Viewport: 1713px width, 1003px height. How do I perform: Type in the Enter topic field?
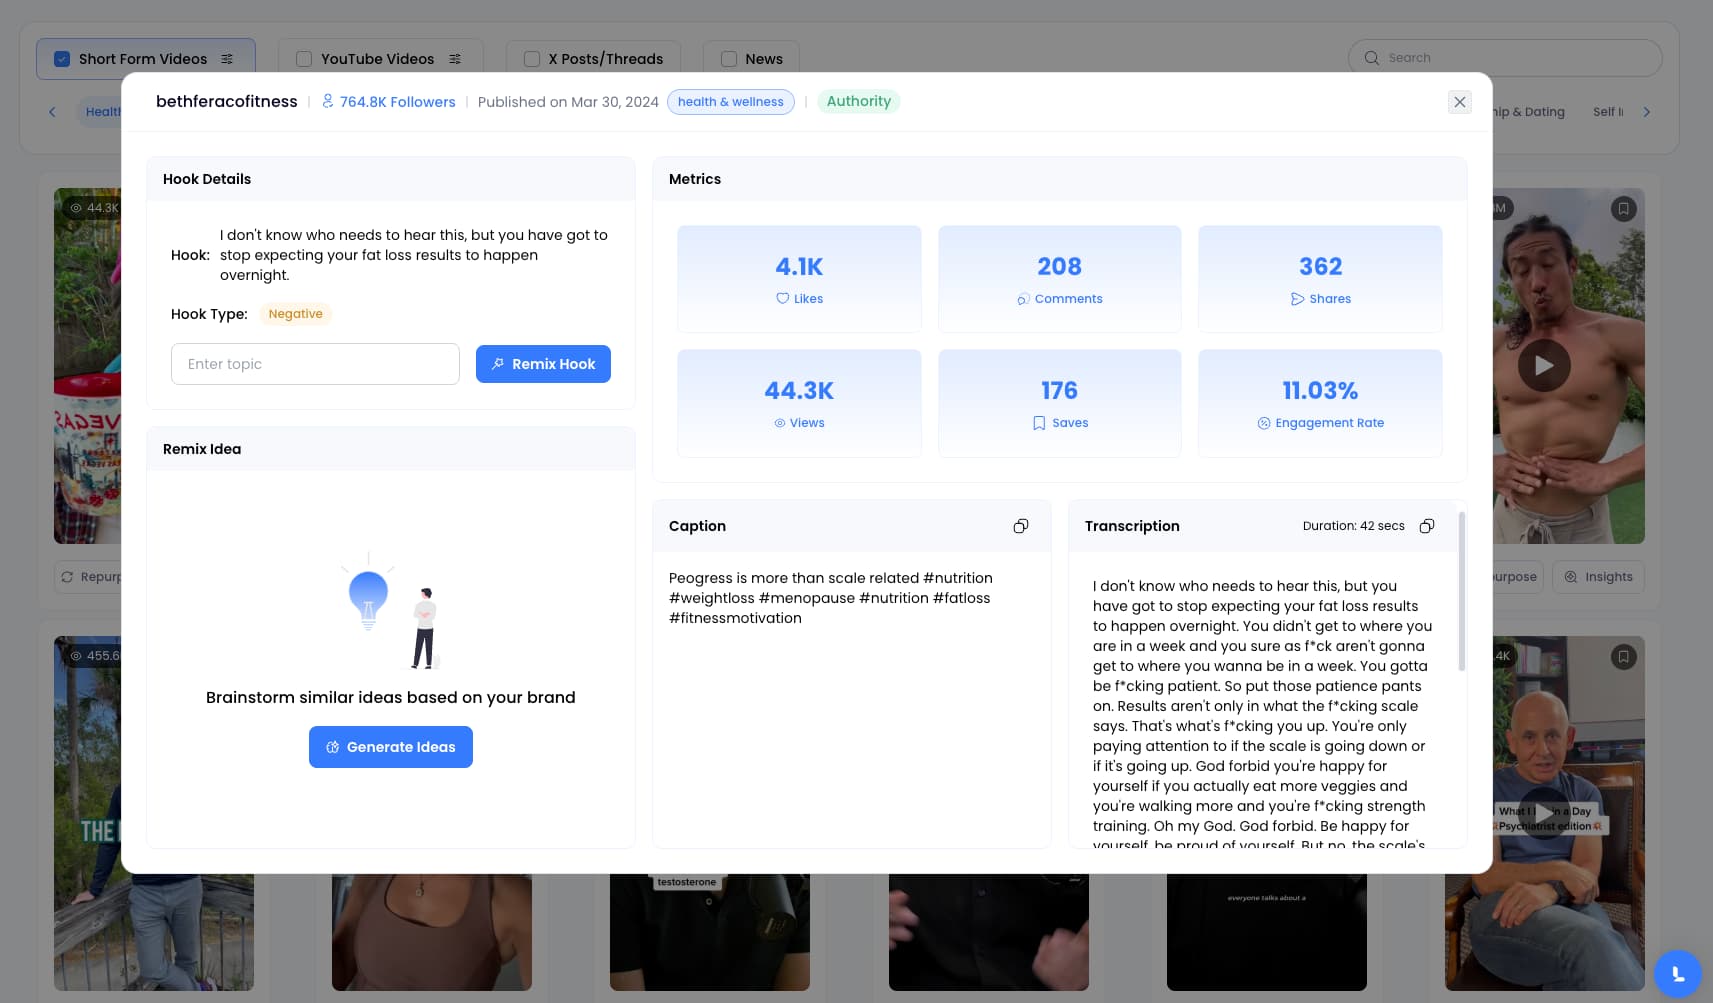click(315, 364)
